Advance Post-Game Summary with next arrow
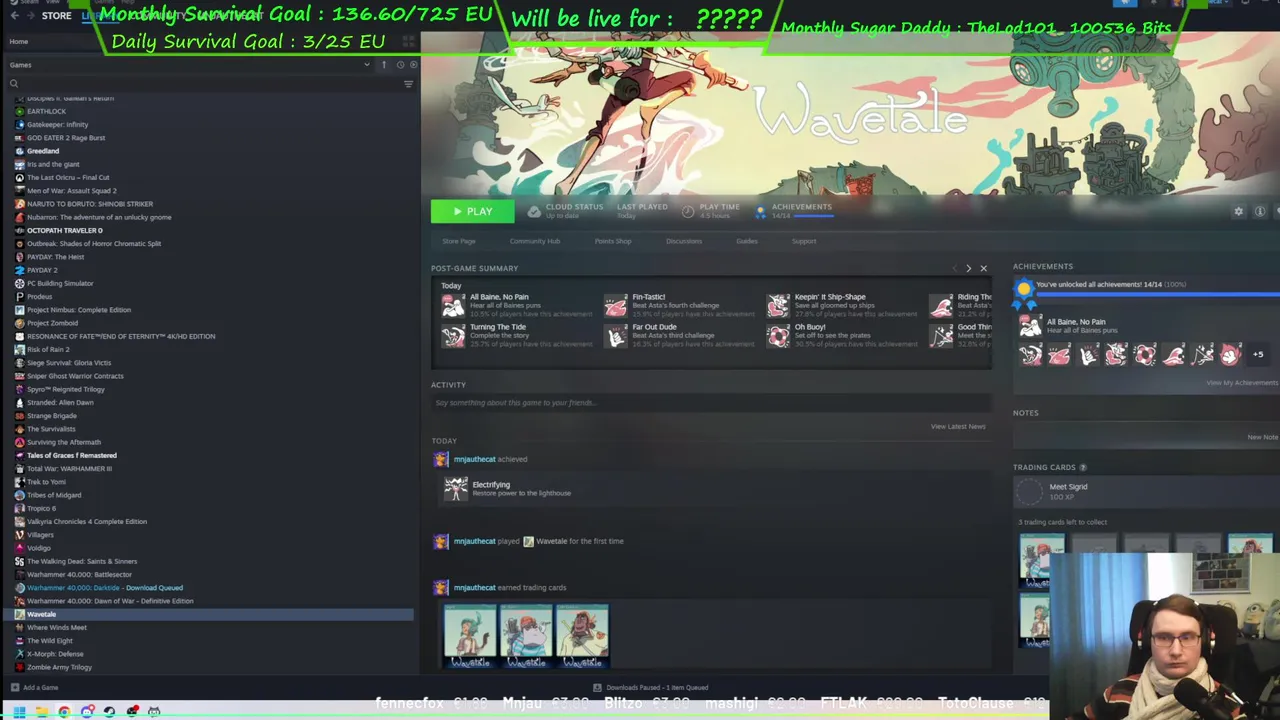The width and height of the screenshot is (1280, 720). [968, 268]
